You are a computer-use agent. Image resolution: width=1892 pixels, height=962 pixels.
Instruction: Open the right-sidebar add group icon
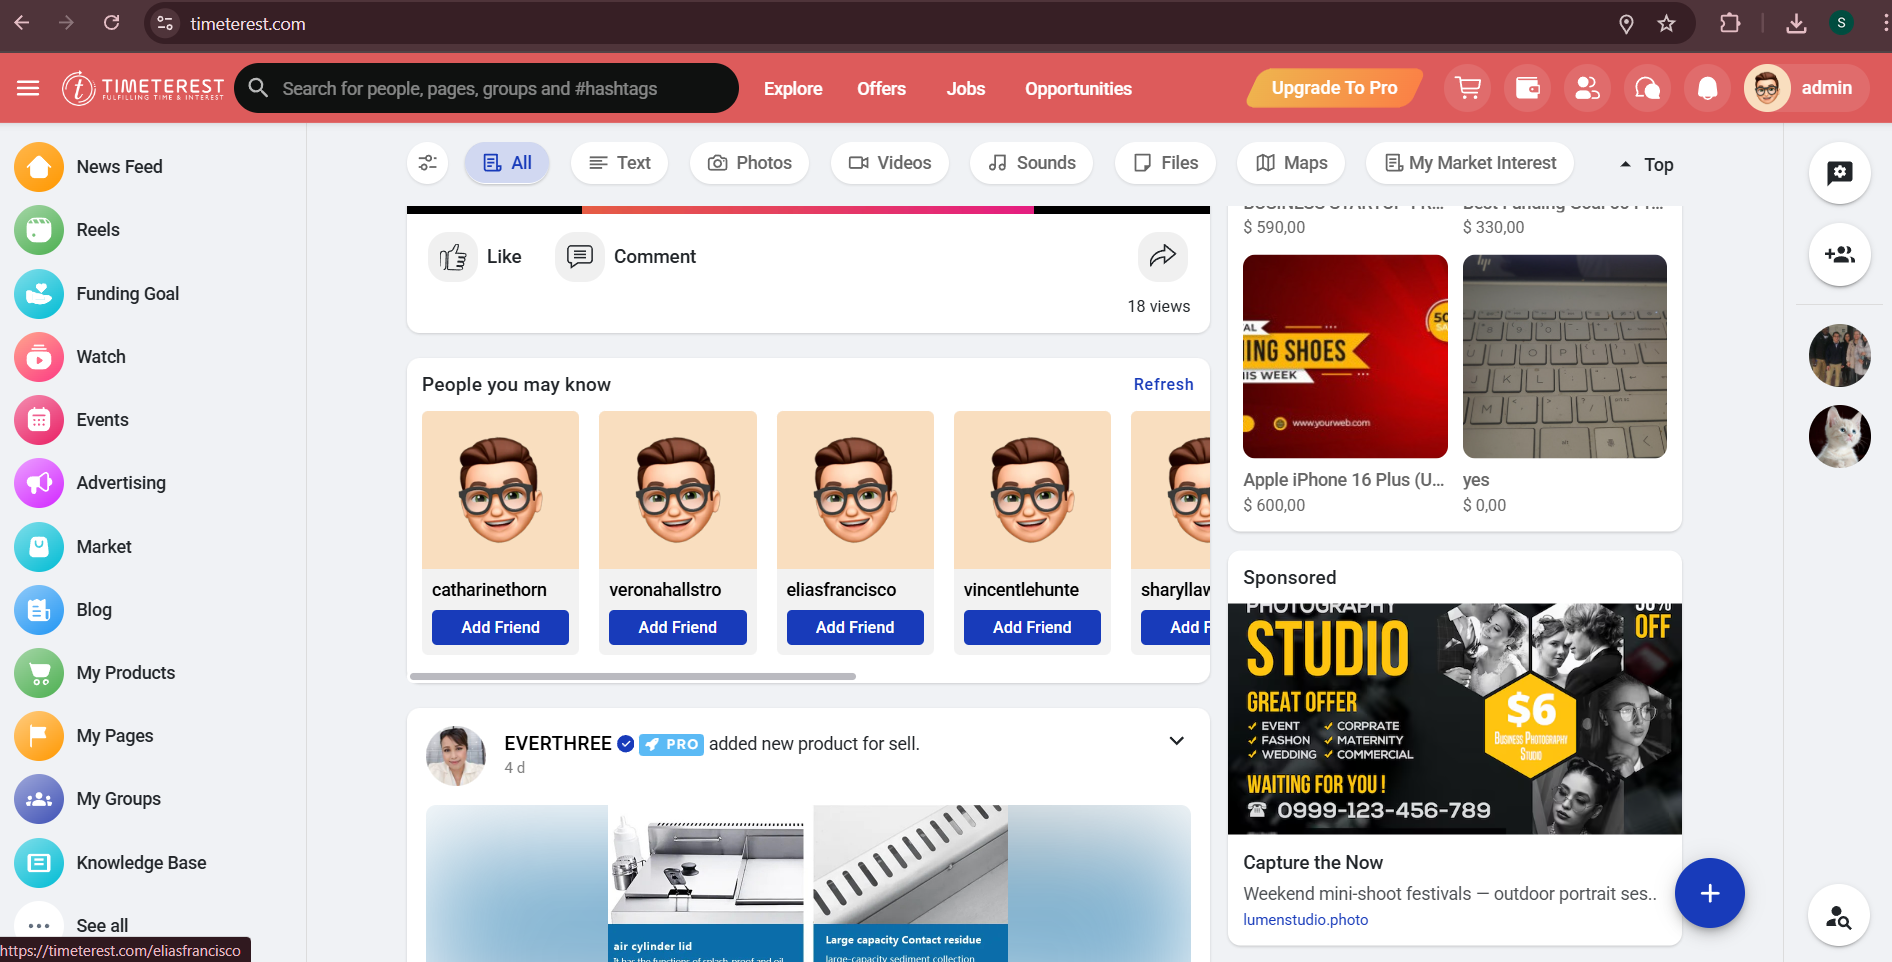[1840, 254]
